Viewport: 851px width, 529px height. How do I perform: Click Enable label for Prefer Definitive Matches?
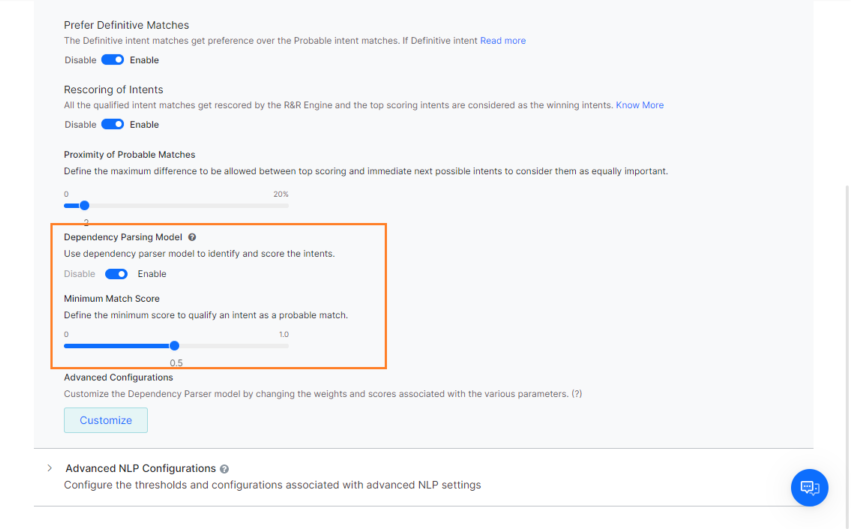tap(144, 60)
